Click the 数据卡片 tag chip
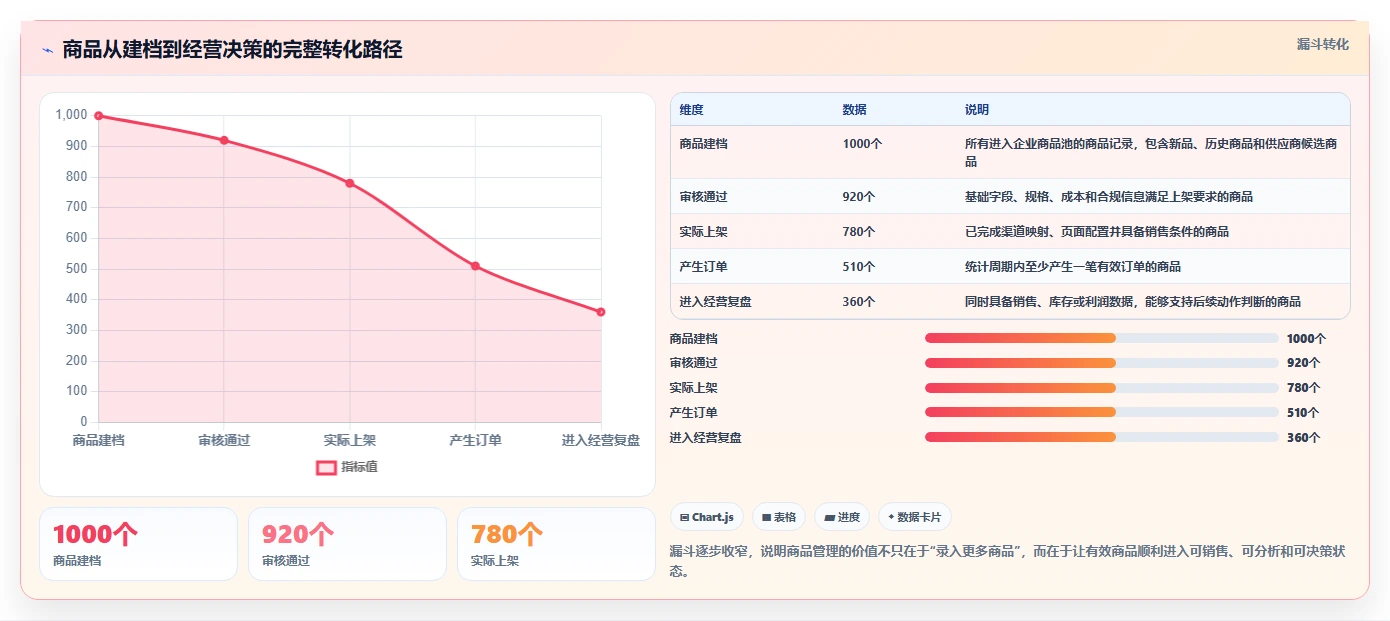The width and height of the screenshot is (1390, 621). pyautogui.click(x=915, y=517)
